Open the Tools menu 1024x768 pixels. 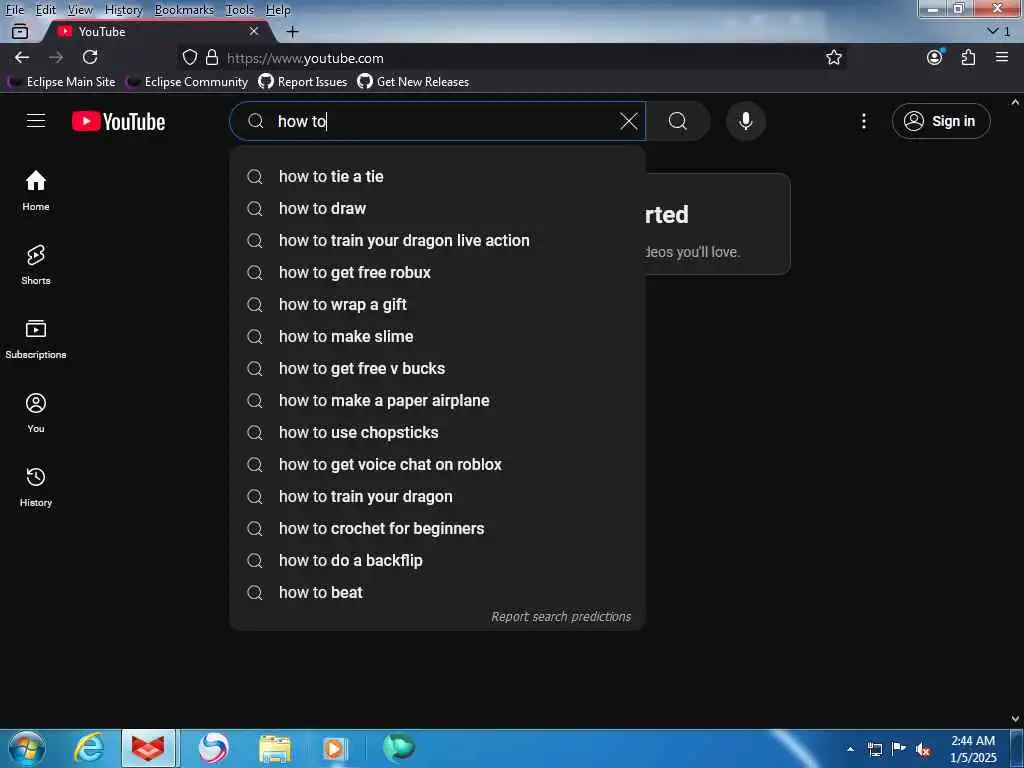[240, 10]
